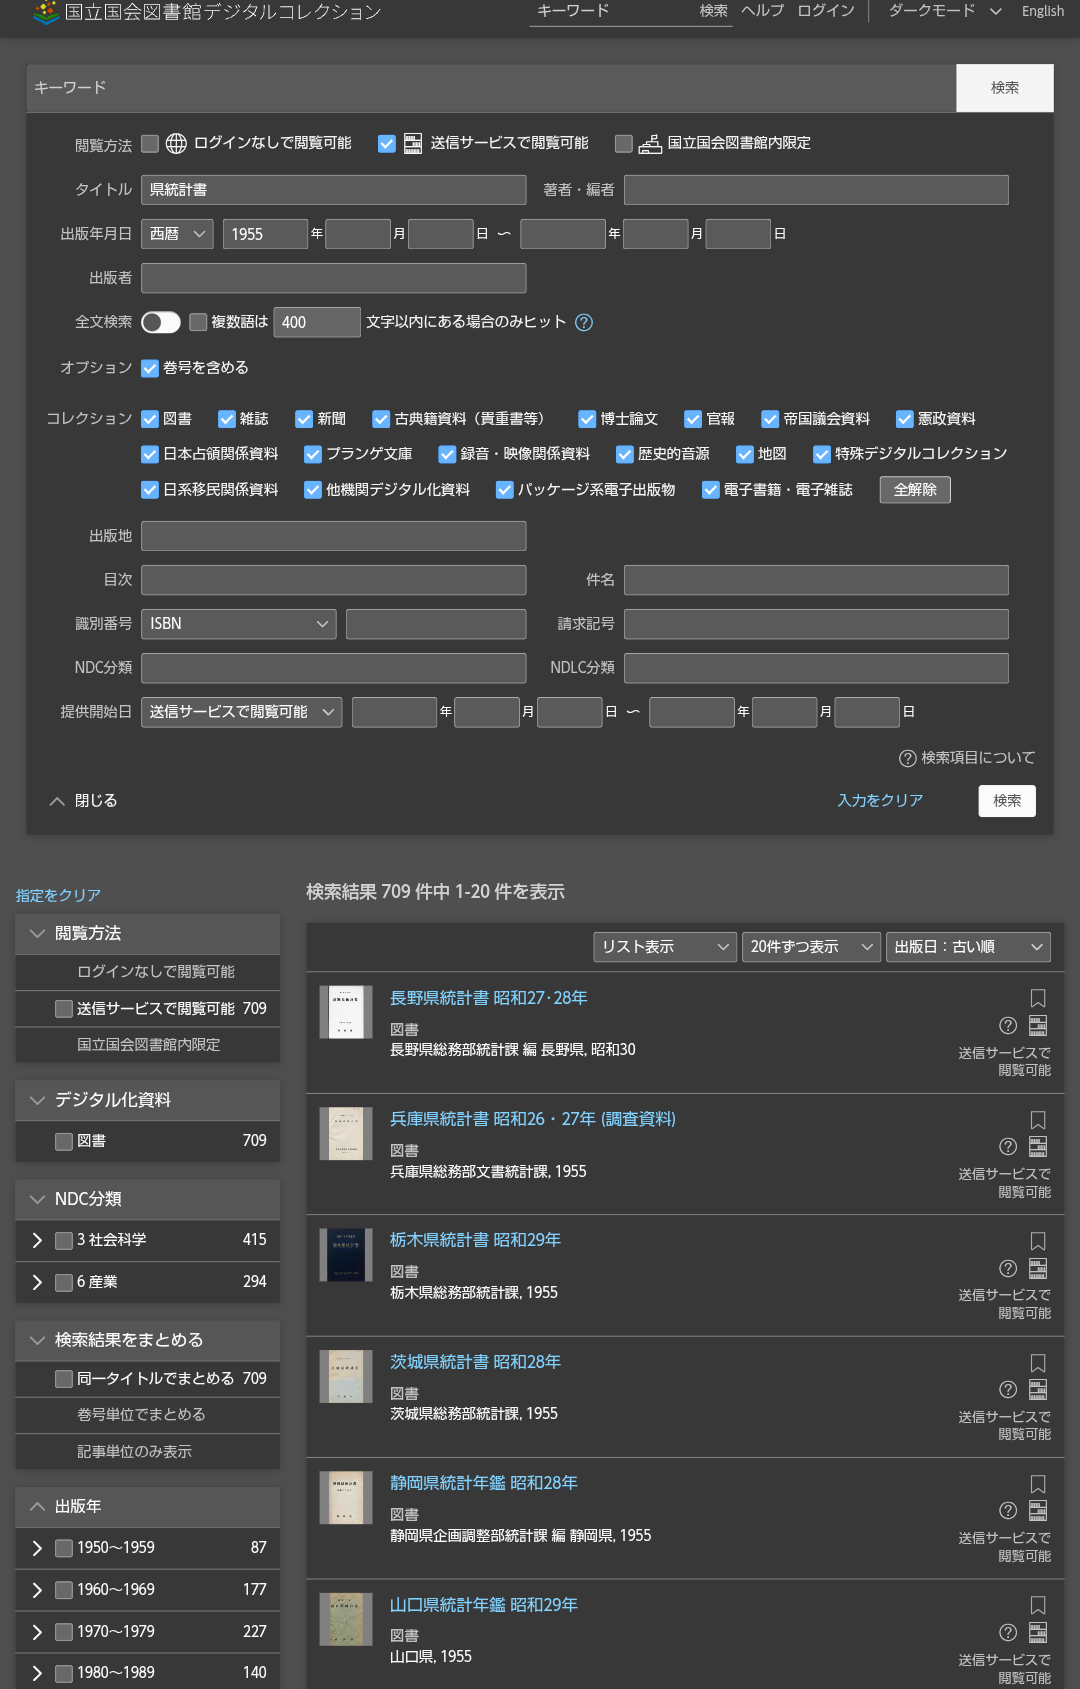1080x1689 pixels.
Task: Click transmission service icon on 兵庫県統計書 result
Action: pyautogui.click(x=1038, y=1147)
